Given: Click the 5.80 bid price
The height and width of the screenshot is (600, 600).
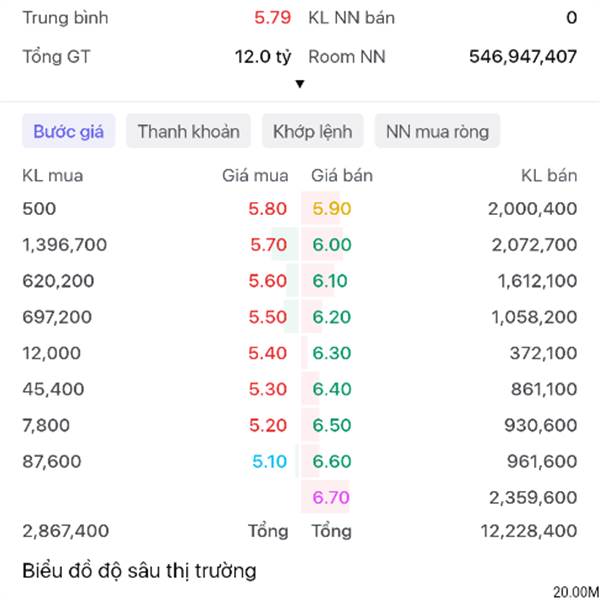Looking at the screenshot, I should point(268,209).
